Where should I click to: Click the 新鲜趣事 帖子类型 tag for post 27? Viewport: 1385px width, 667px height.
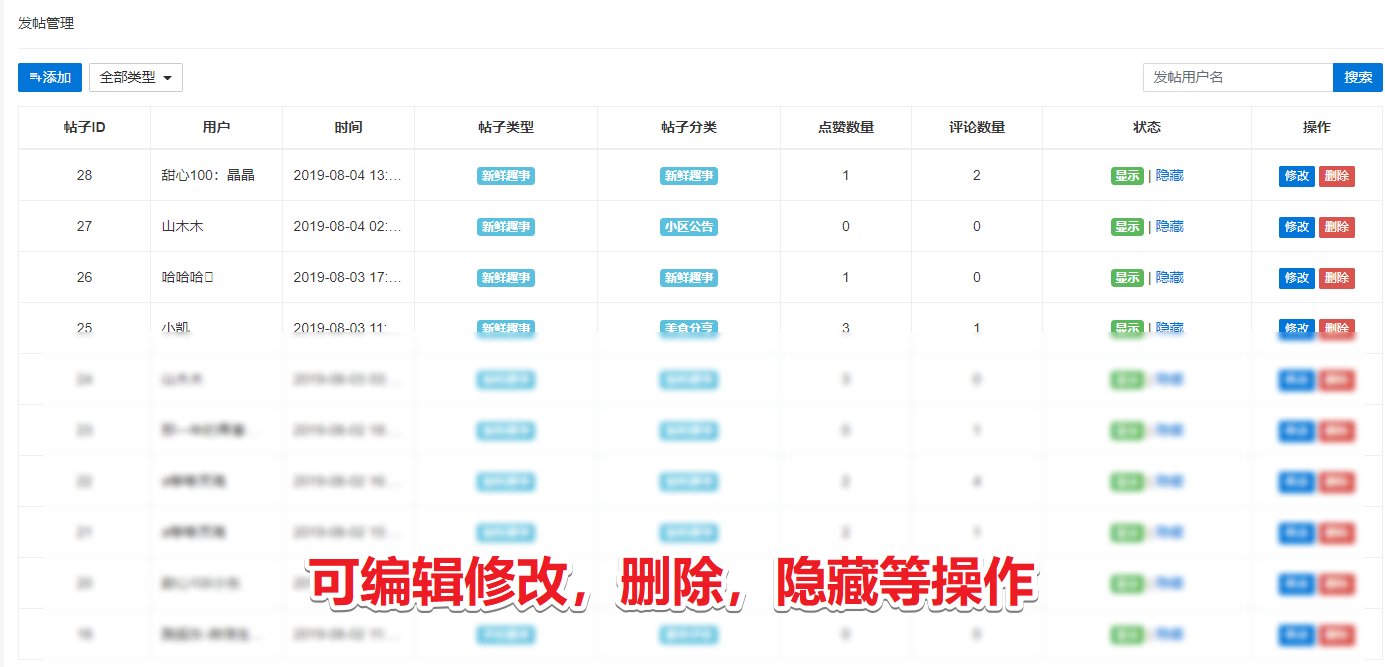pos(506,227)
